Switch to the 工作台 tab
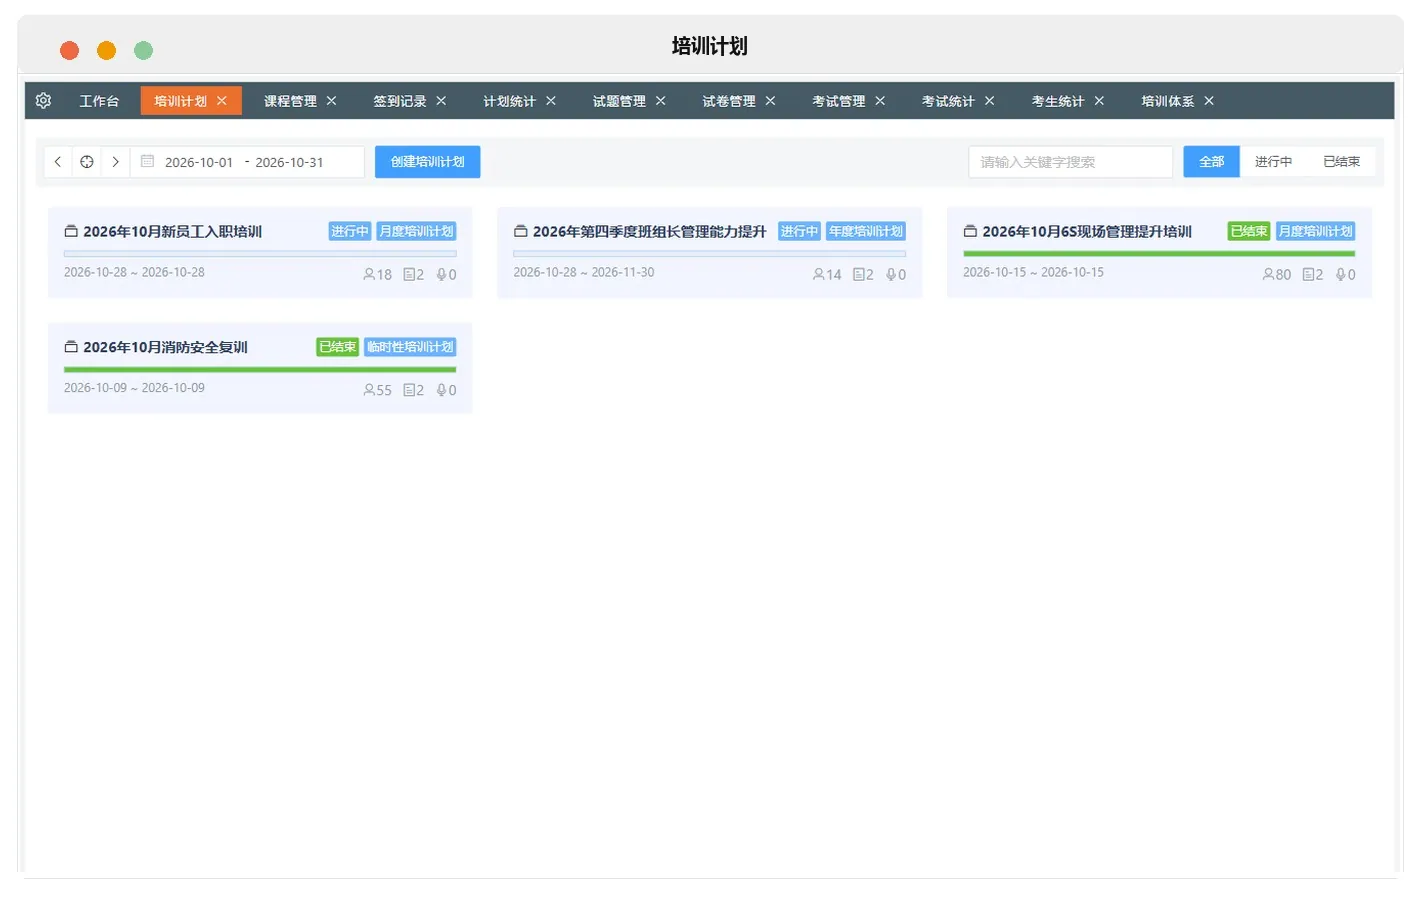Screen dimensions: 1420x900 99,101
